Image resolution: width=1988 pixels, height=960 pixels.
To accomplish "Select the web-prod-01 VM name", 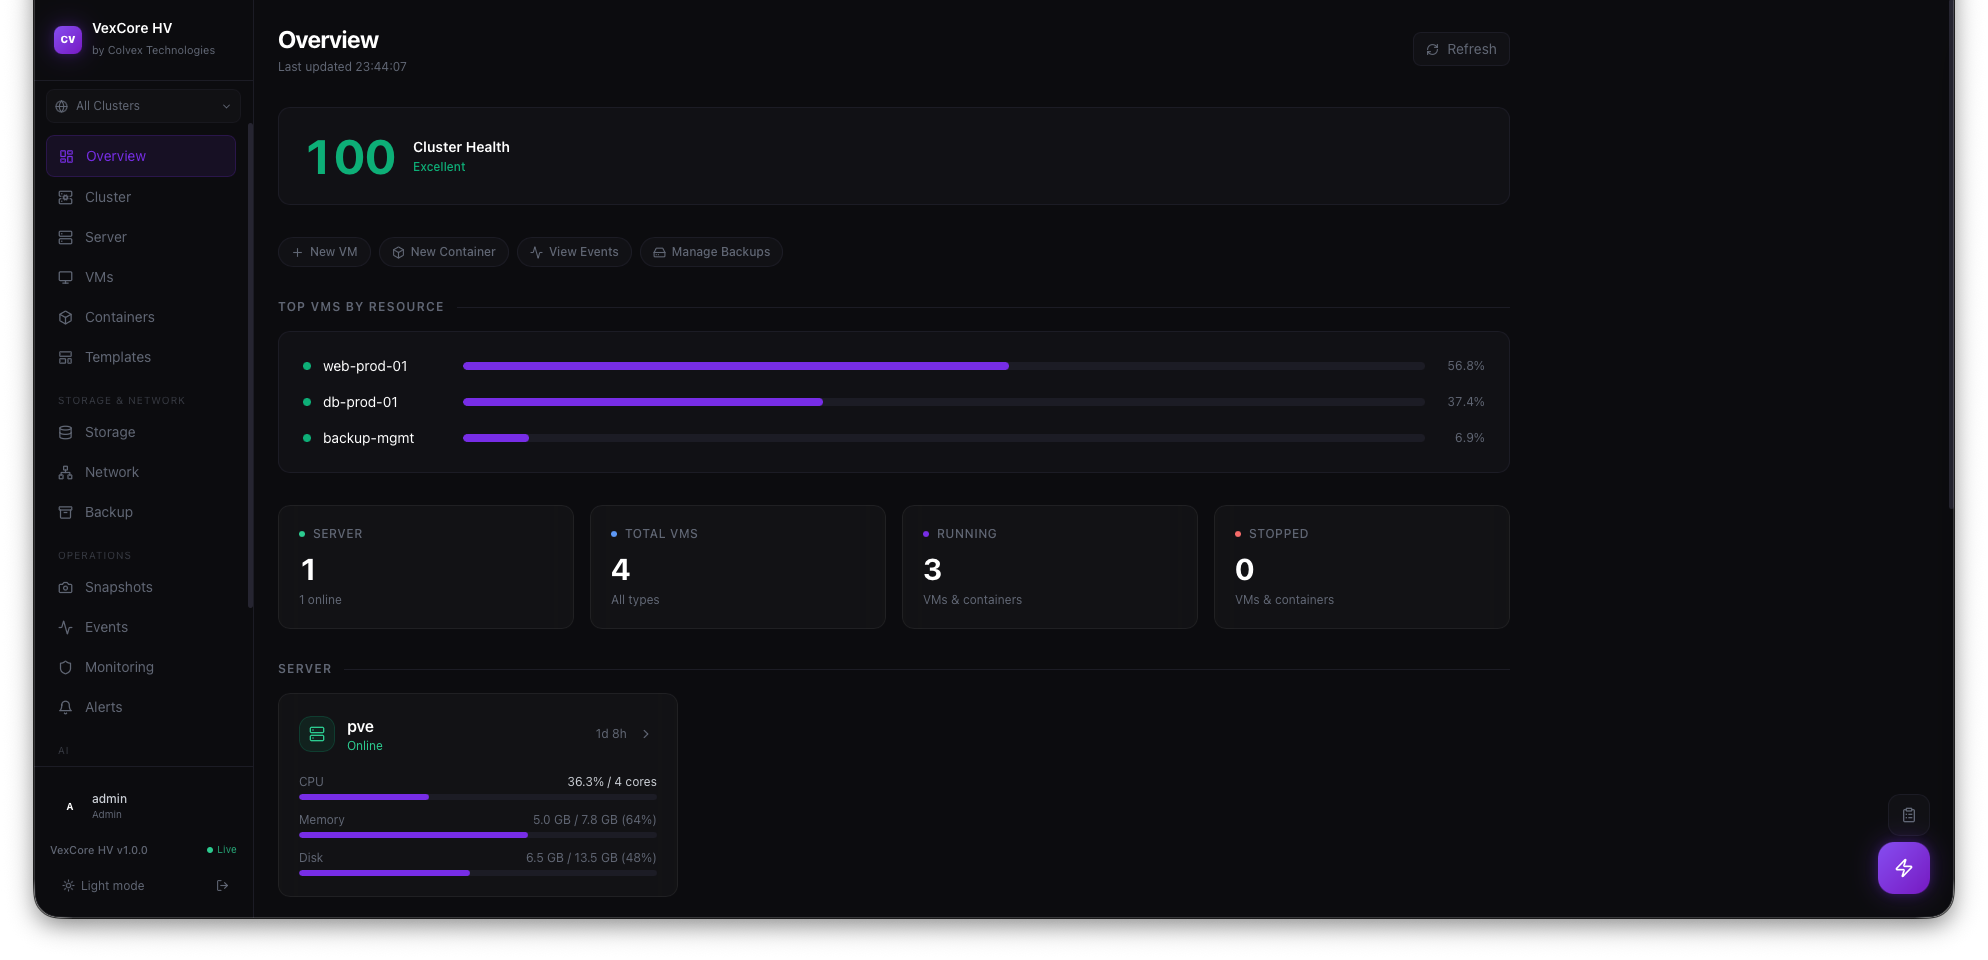I will [365, 366].
